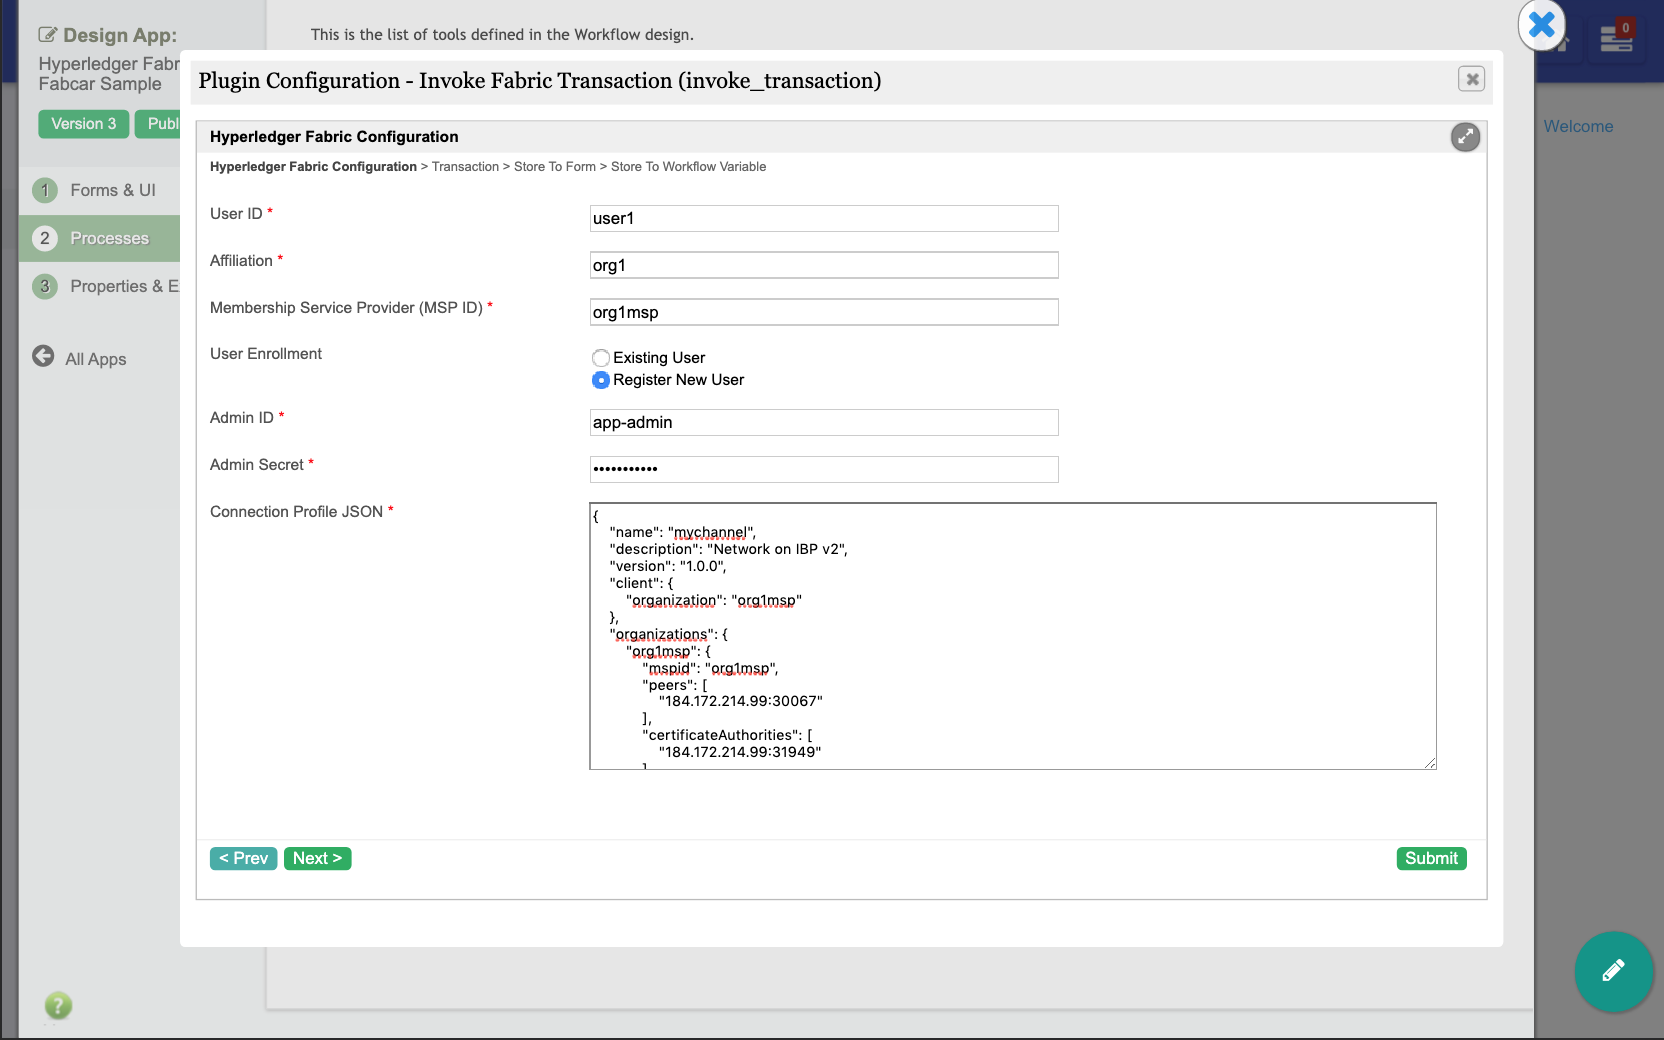Select the Existing User radio option
The image size is (1664, 1040).
coord(601,358)
